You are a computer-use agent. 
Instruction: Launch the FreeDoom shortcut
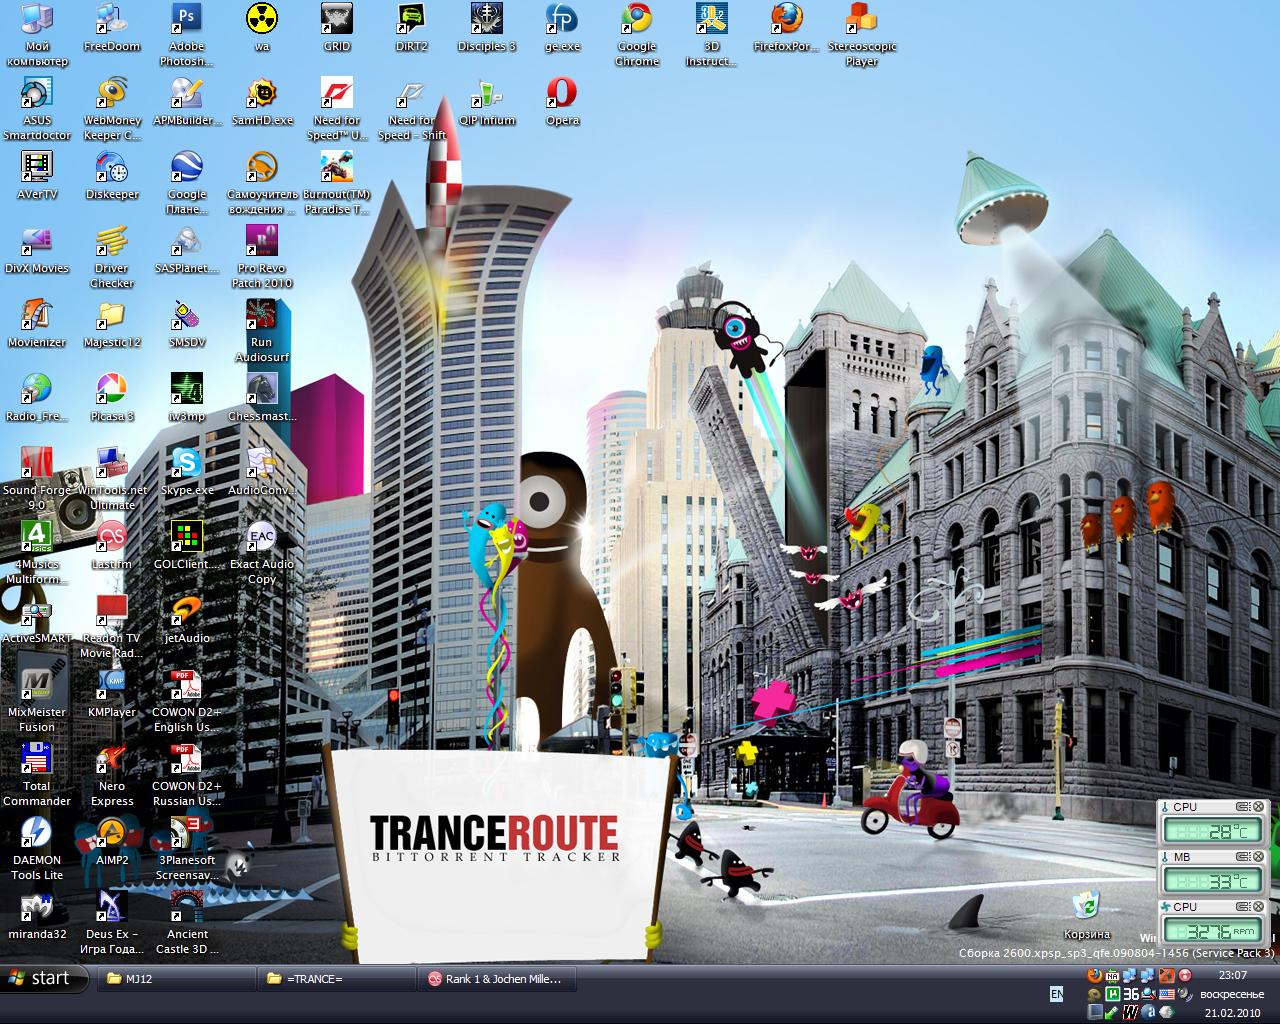click(x=112, y=28)
